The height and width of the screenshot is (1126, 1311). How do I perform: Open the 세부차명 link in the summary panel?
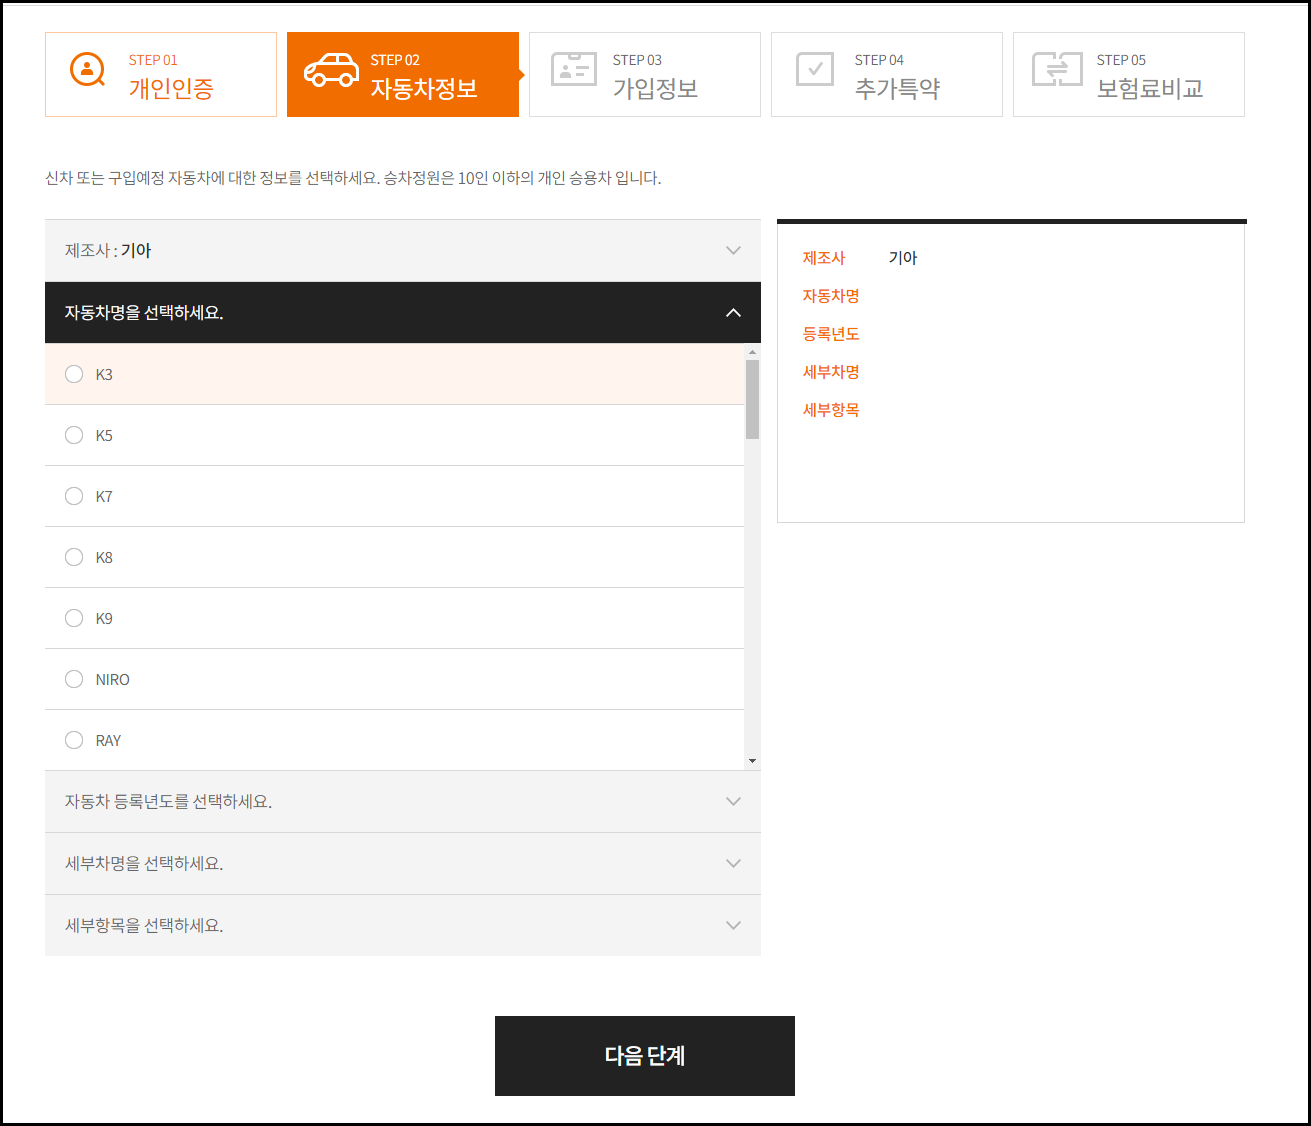coord(830,371)
